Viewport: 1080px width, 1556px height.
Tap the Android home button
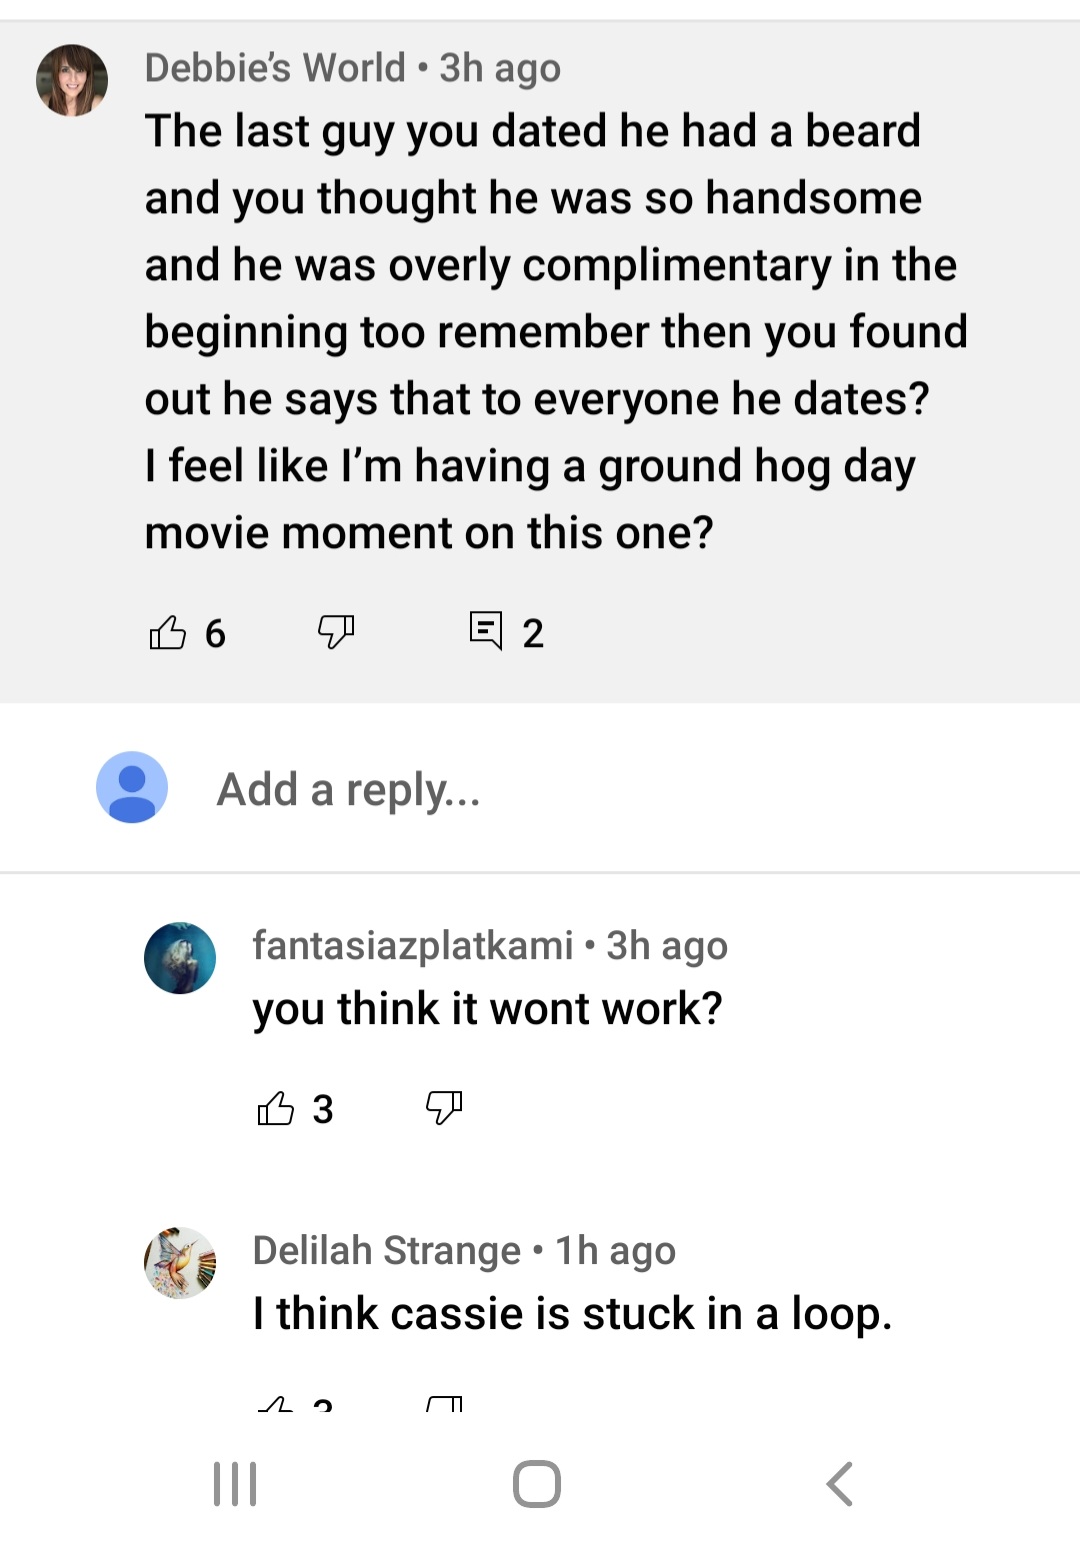(537, 1484)
